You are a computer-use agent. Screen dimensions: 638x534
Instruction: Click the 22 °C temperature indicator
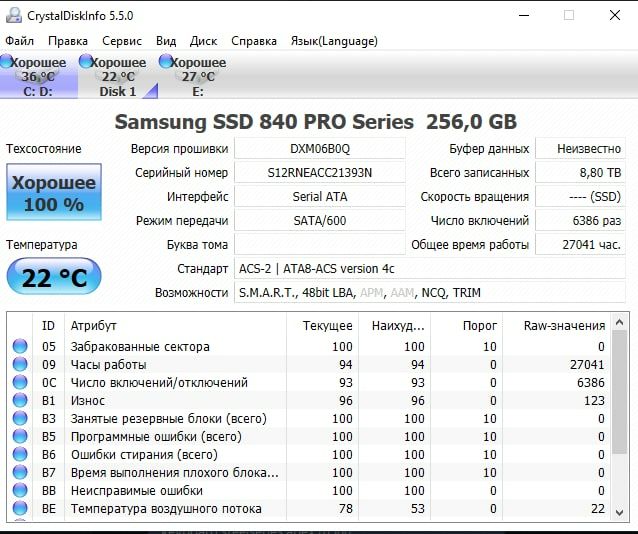(x=54, y=276)
